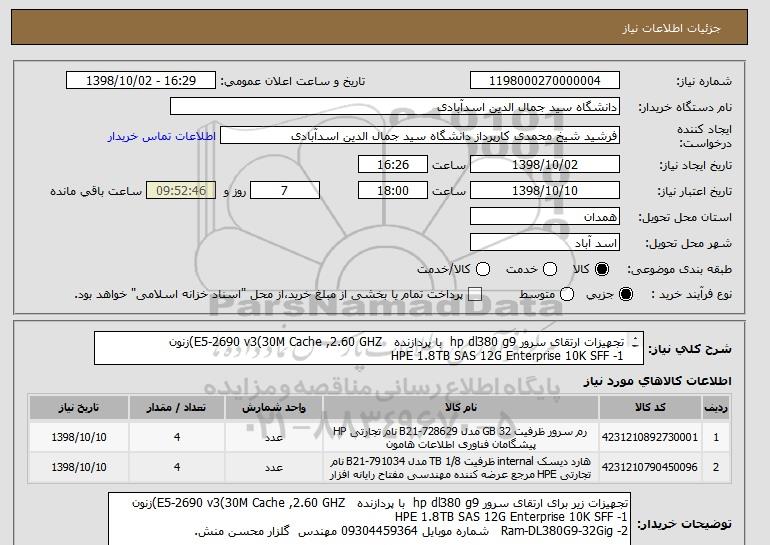Screen dimensions: 770x545
Task: Click the delivery province field همدان
Action: (545, 217)
